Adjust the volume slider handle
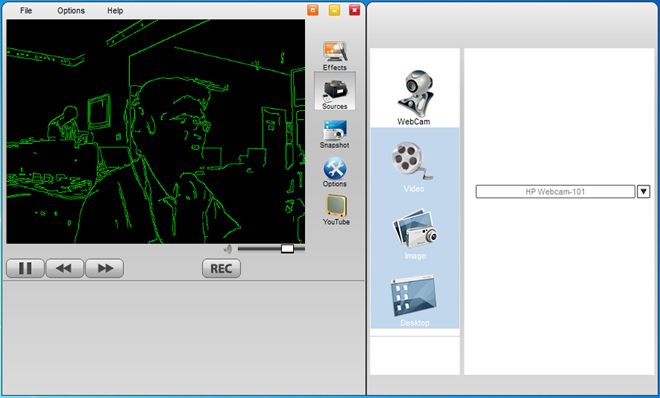The height and width of the screenshot is (398, 660). click(287, 249)
